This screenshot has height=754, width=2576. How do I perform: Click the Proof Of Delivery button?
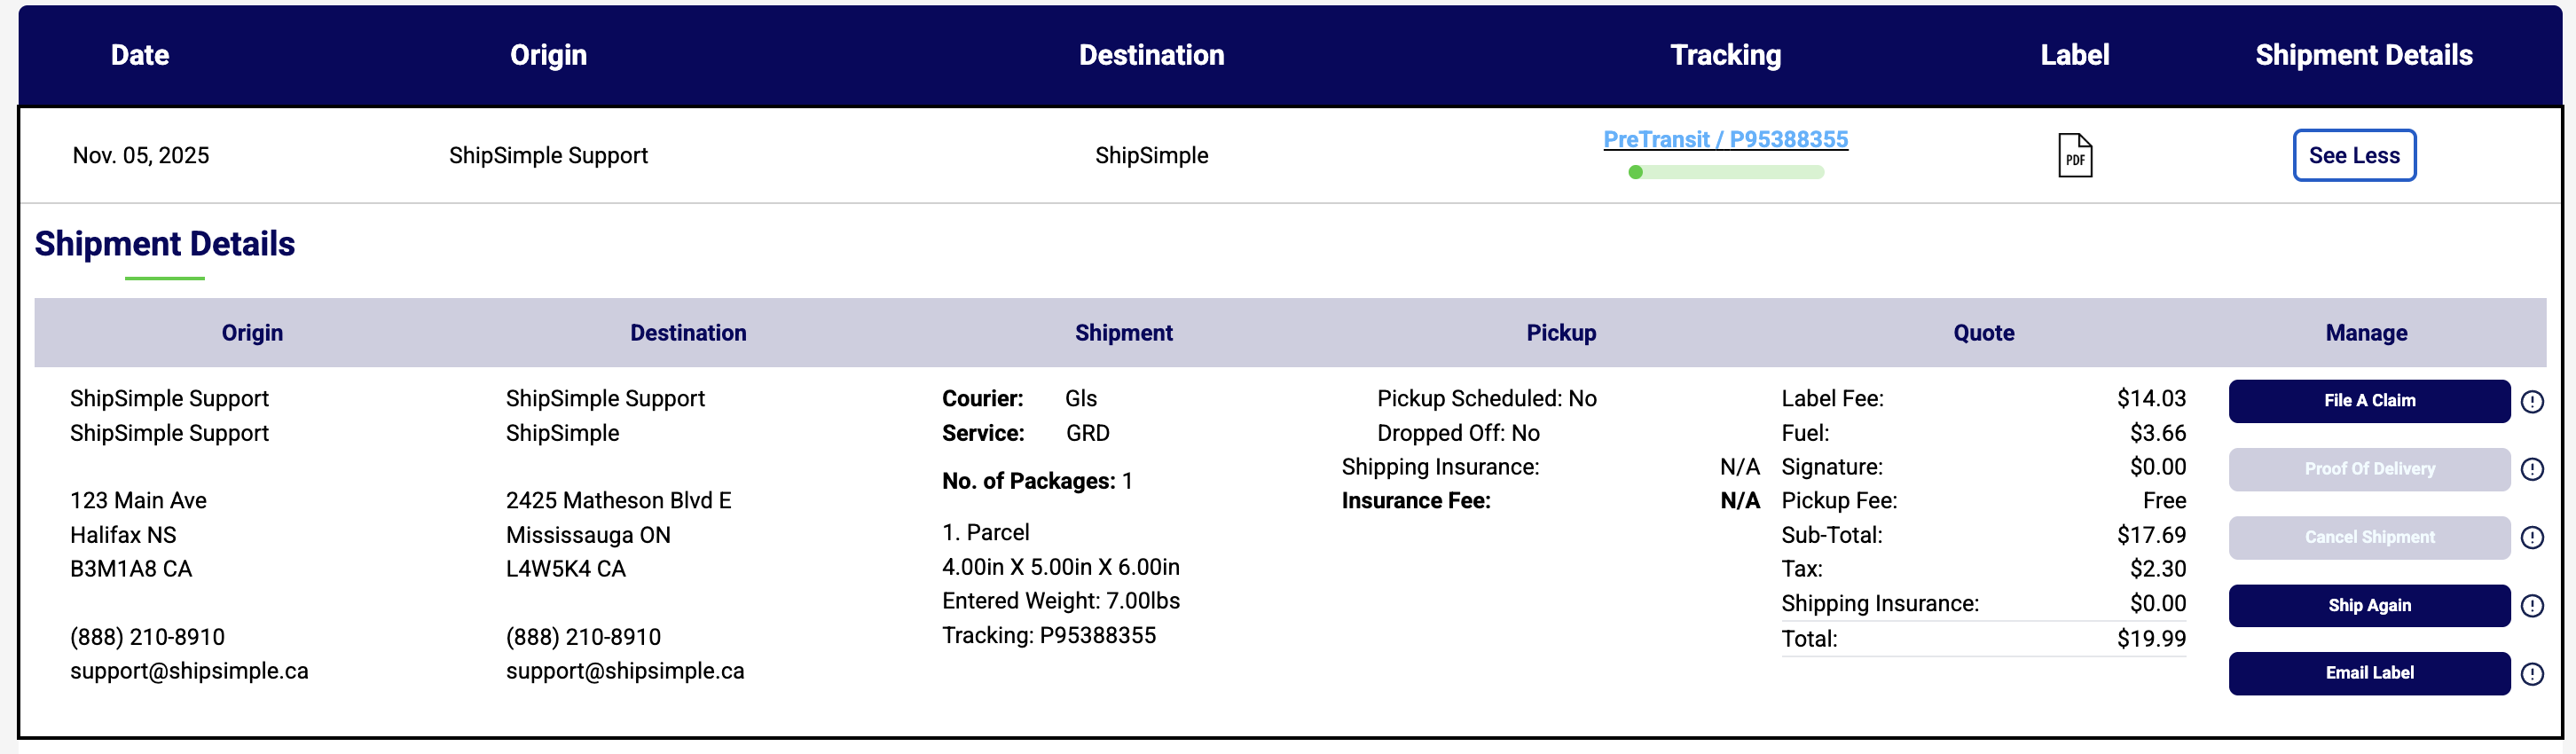(x=2368, y=469)
